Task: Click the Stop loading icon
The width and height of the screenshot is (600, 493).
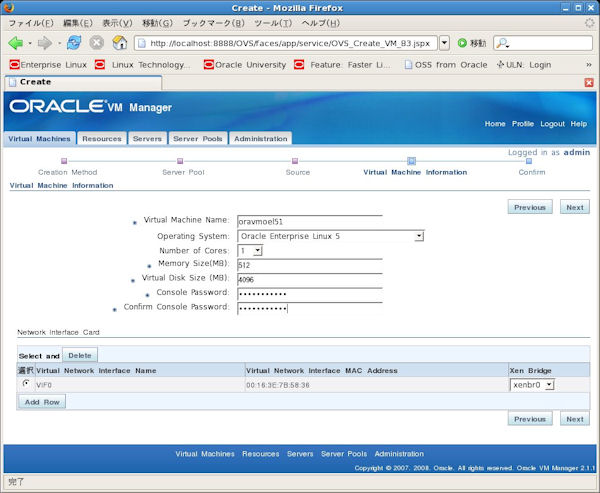Action: 97,43
